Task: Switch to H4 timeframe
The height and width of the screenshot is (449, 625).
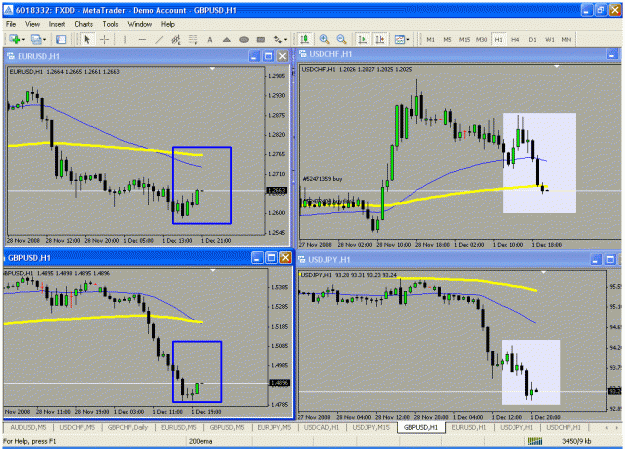Action: [515, 39]
